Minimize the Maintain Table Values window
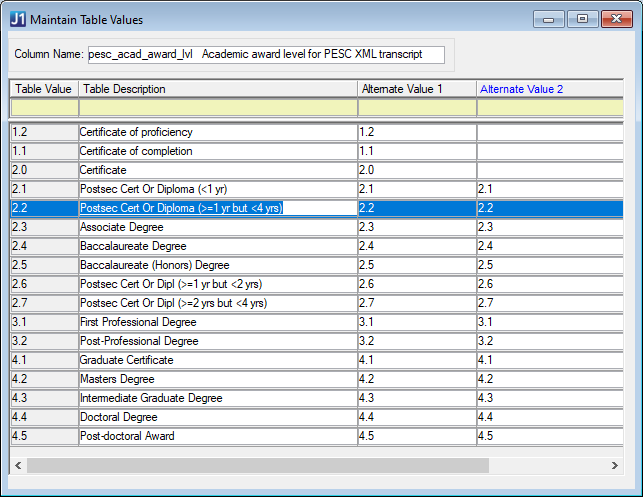Screen dimensions: 643x497 click(548, 19)
